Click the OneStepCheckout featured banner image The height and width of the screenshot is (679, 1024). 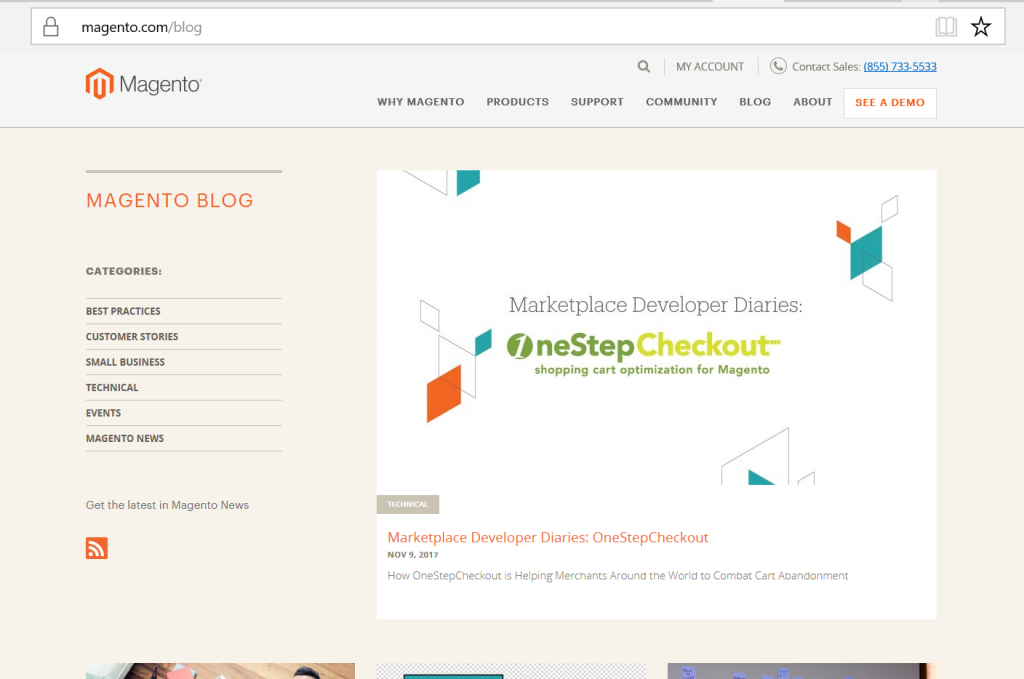click(656, 327)
